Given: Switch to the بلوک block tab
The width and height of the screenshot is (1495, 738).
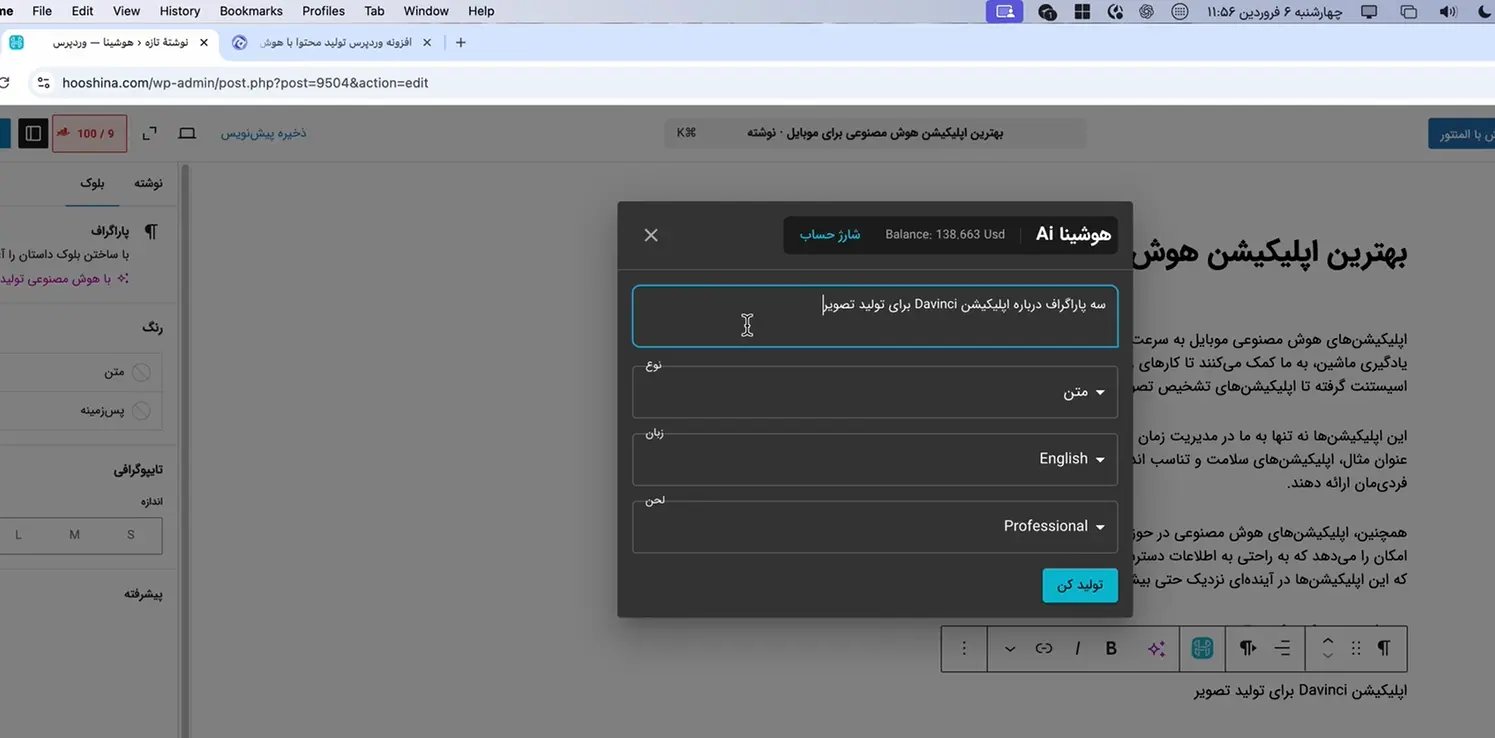Looking at the screenshot, I should 92,184.
